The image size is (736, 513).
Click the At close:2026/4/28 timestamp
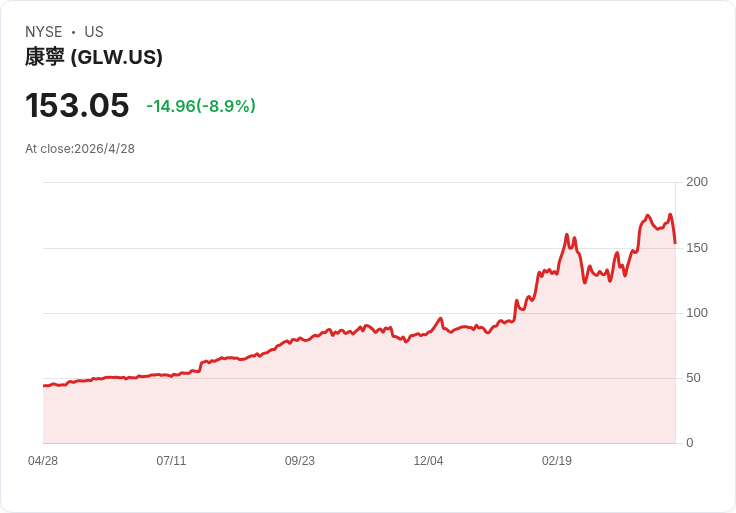tap(80, 149)
